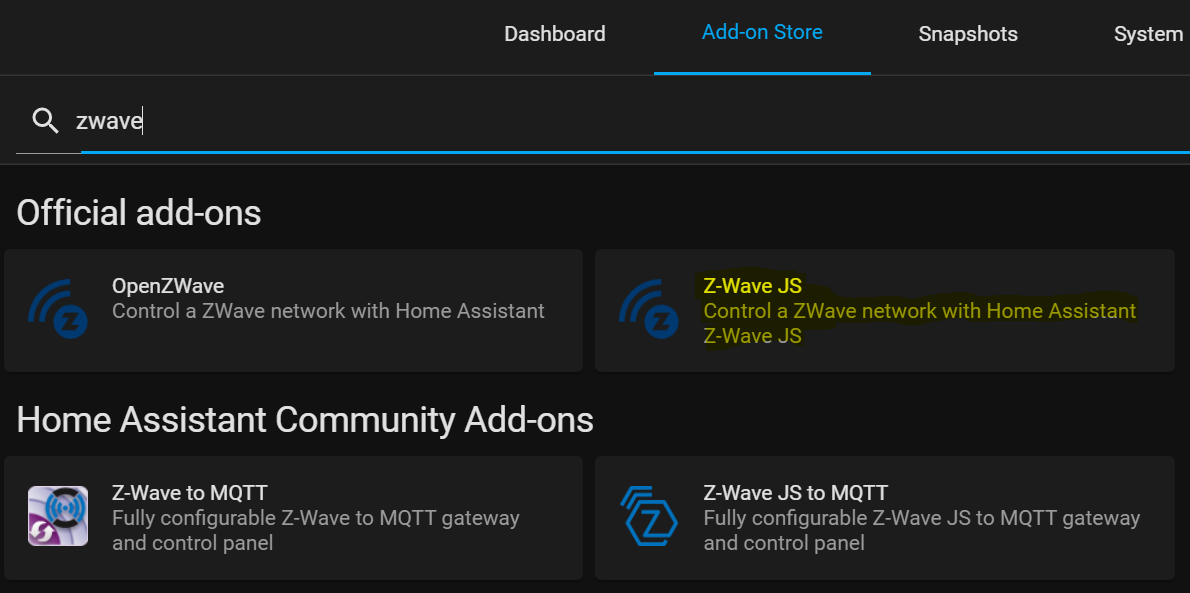Click the Z-Wave JS to MQTT hexagon icon
The height and width of the screenshot is (593, 1190).
[649, 516]
